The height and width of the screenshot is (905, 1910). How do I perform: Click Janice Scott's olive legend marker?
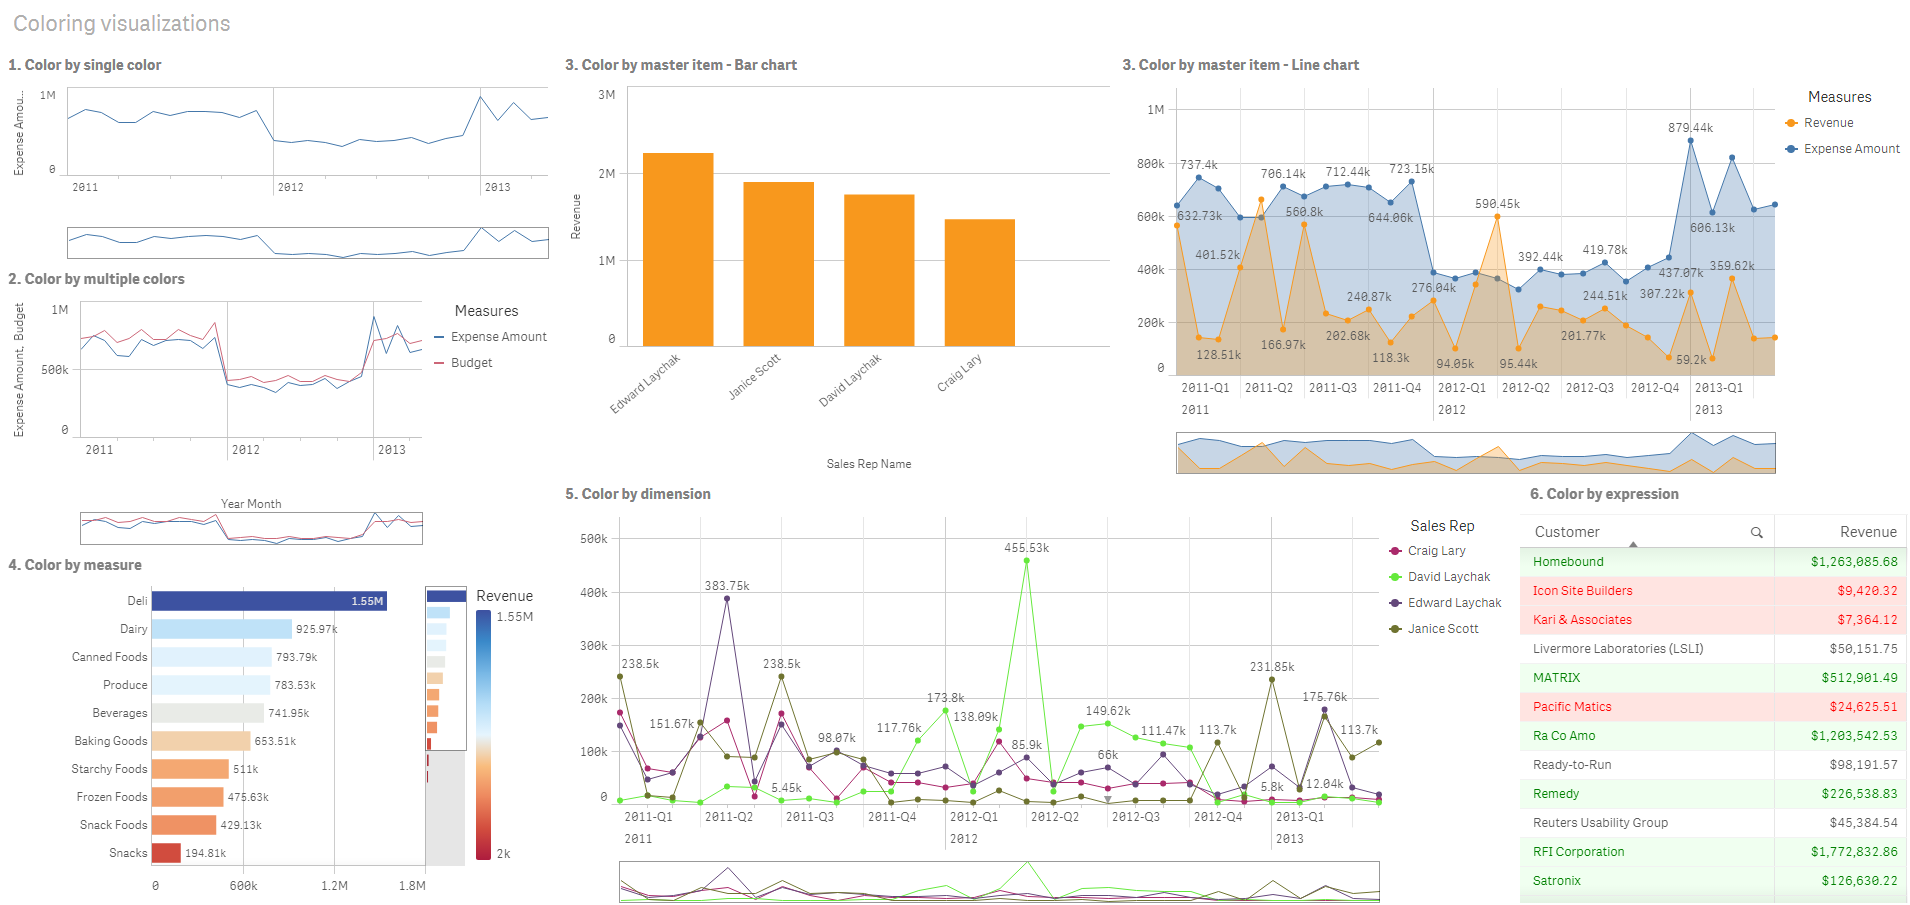point(1392,628)
